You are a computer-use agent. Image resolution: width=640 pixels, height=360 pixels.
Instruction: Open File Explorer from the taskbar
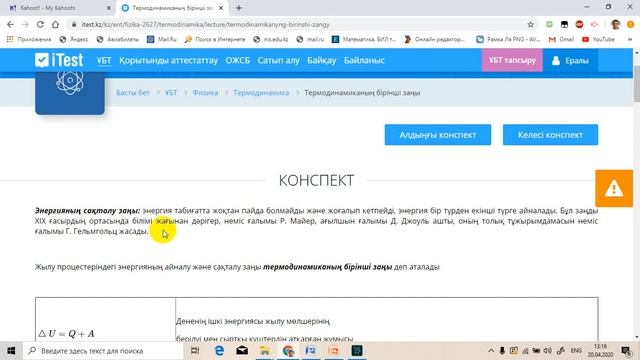(x=265, y=351)
